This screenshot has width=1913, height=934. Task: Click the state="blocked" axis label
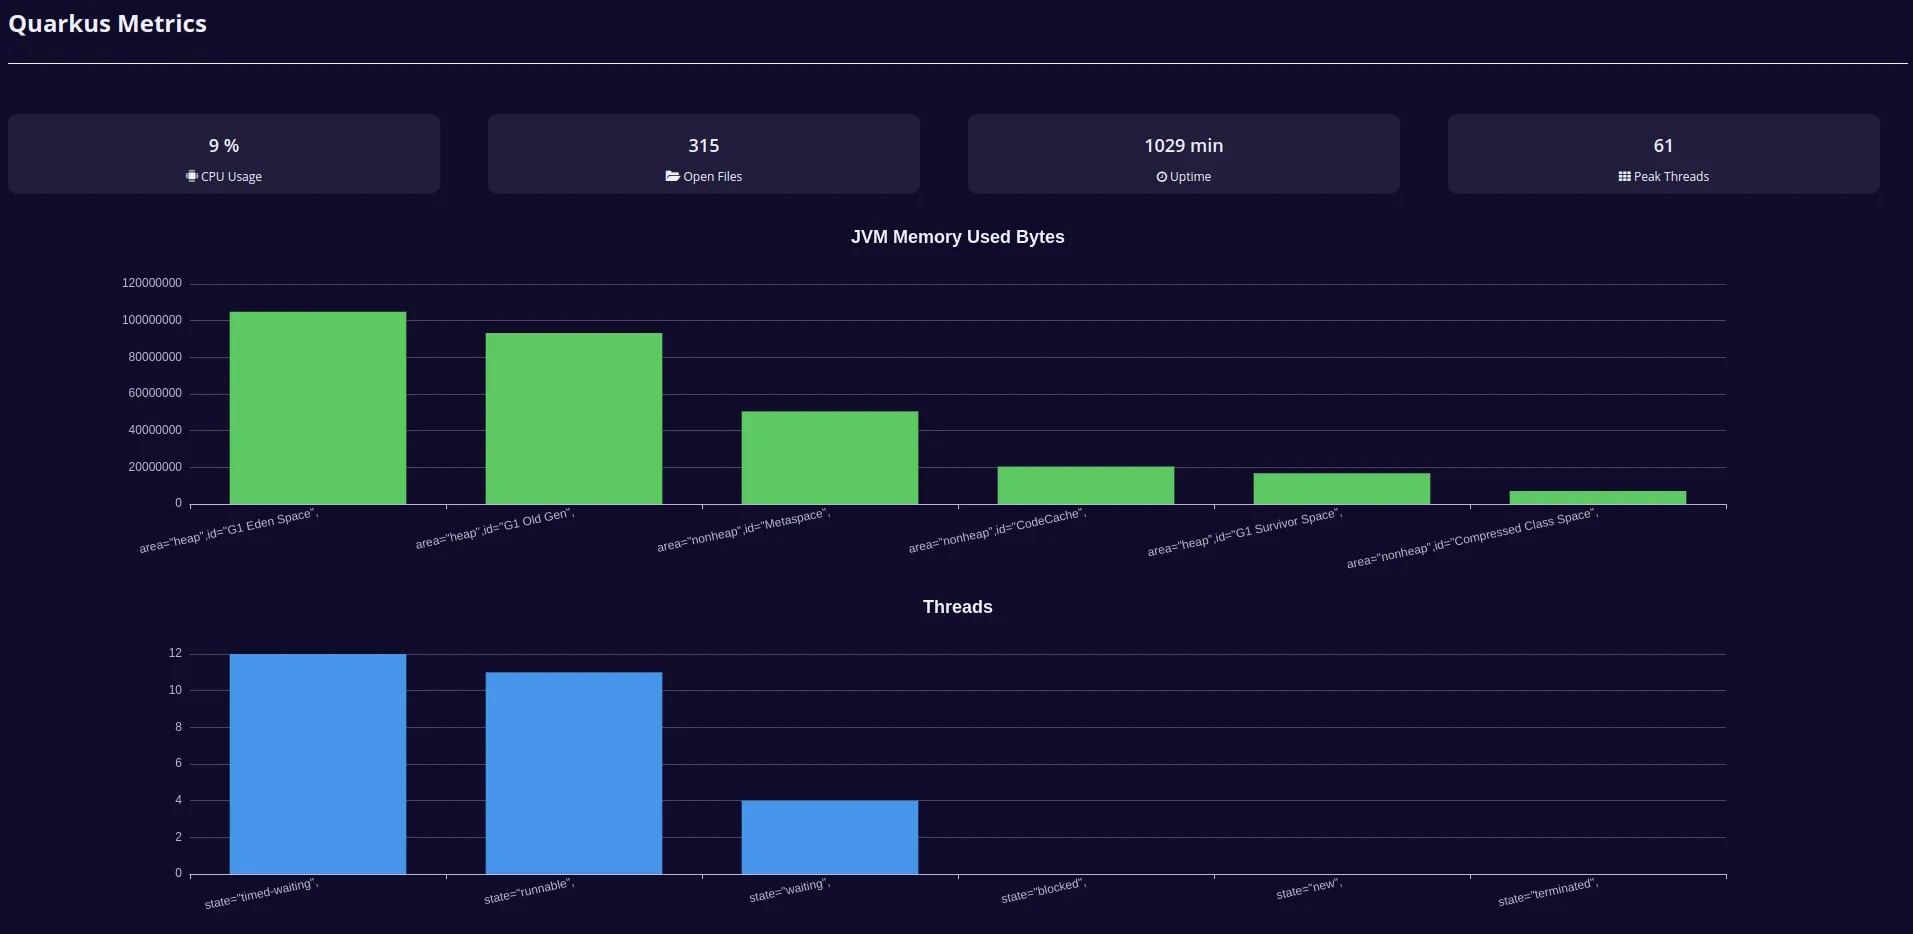click(x=1044, y=890)
